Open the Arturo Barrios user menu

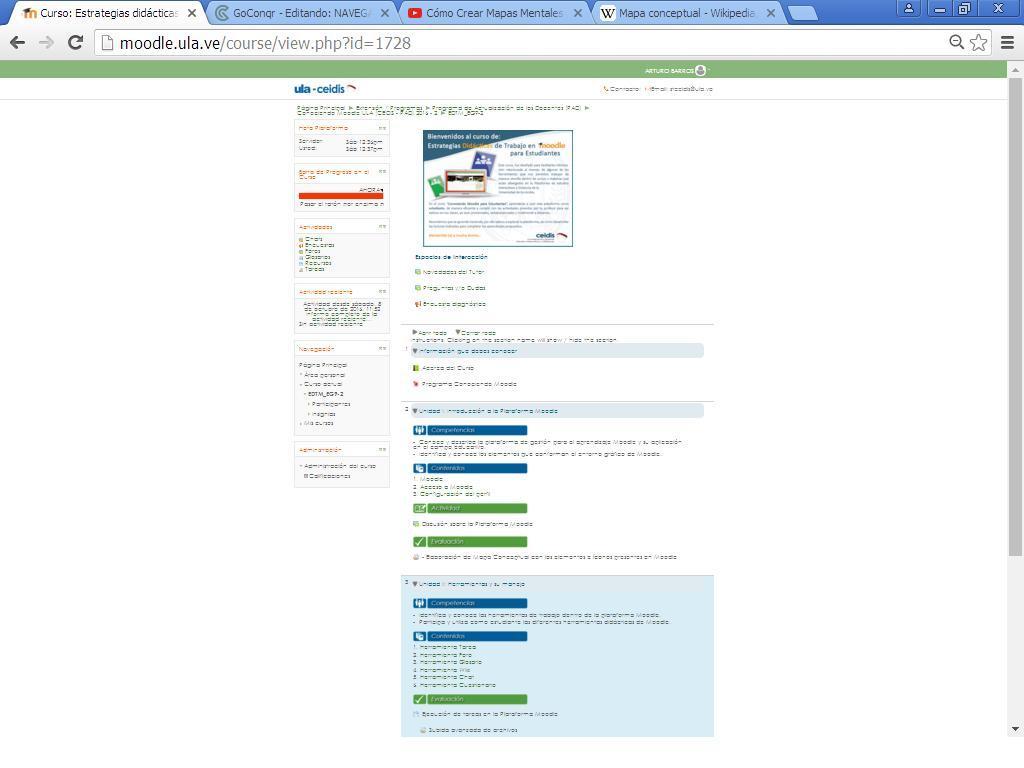pyautogui.click(x=676, y=71)
